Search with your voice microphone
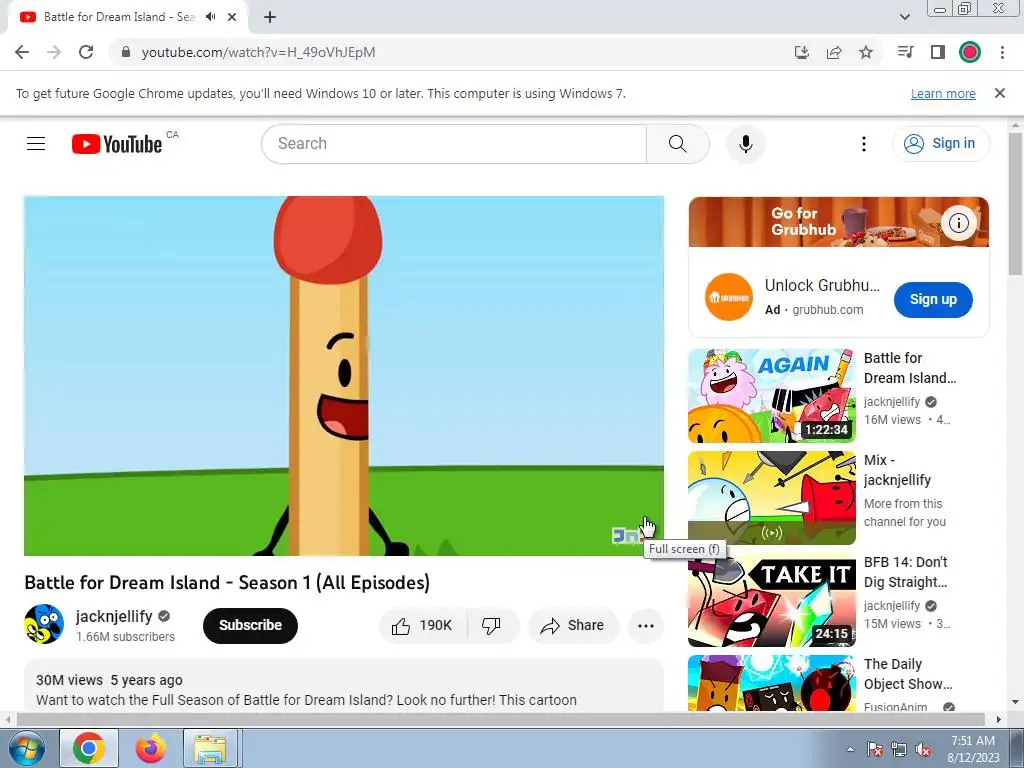The height and width of the screenshot is (768, 1024). click(746, 144)
